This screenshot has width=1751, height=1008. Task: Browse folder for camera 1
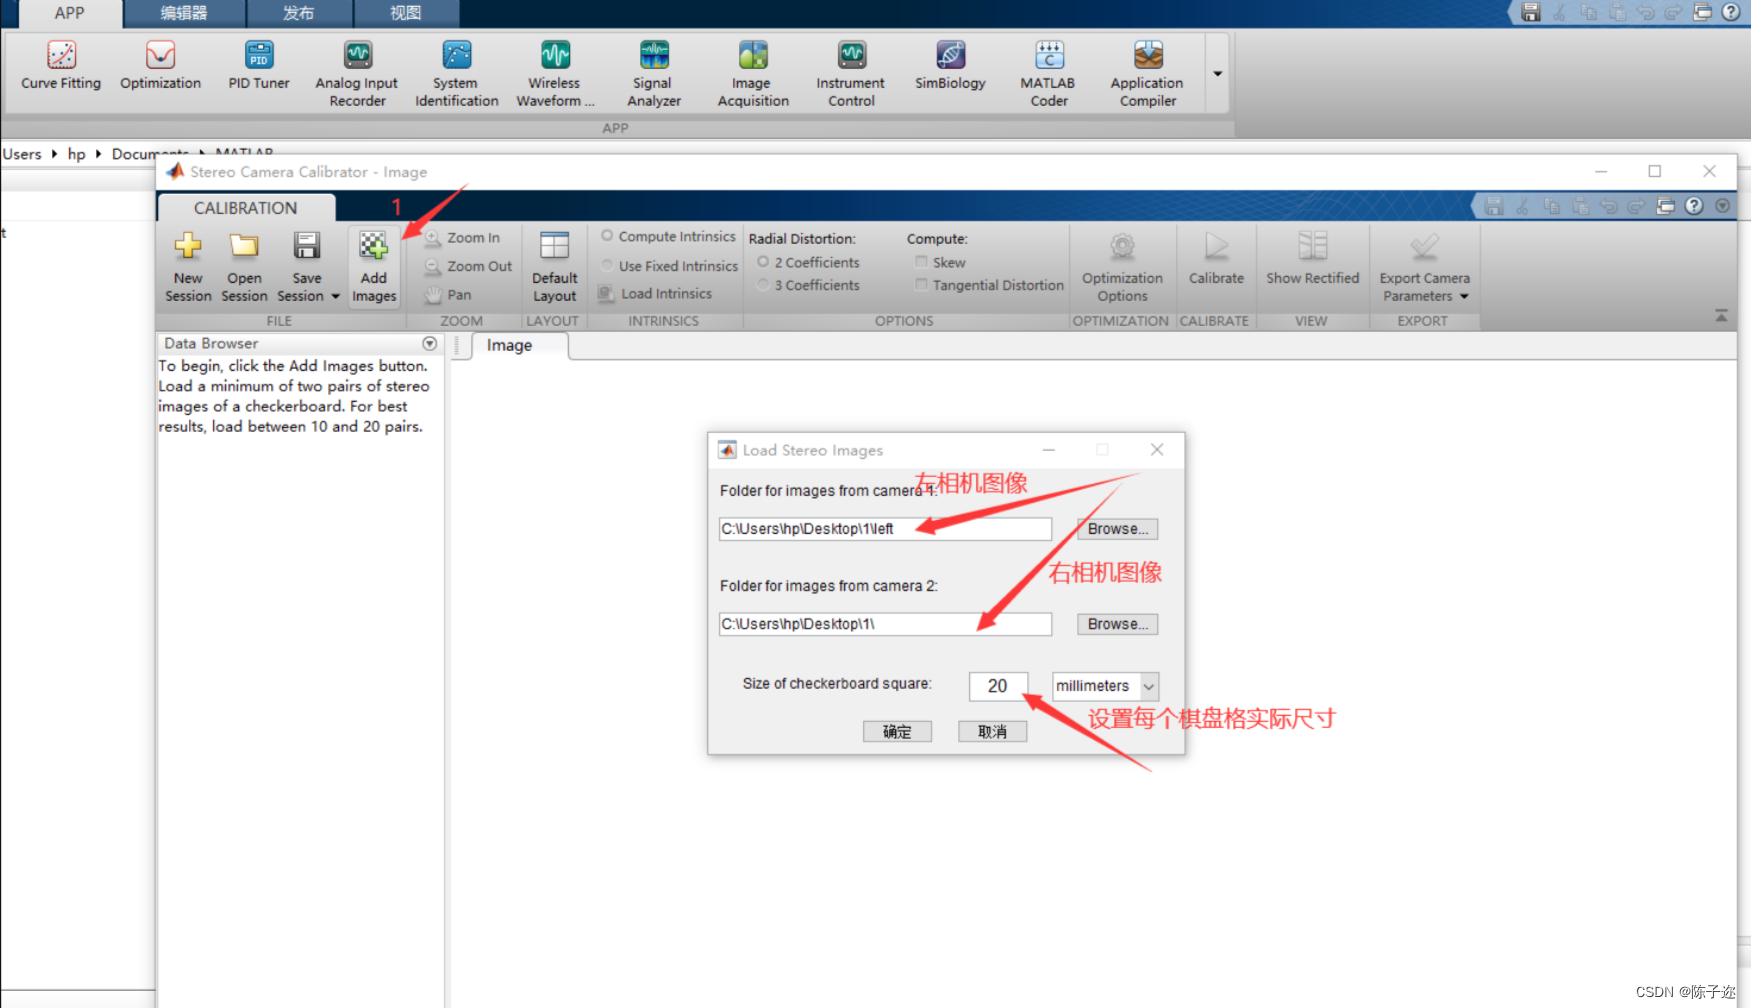coord(1117,529)
